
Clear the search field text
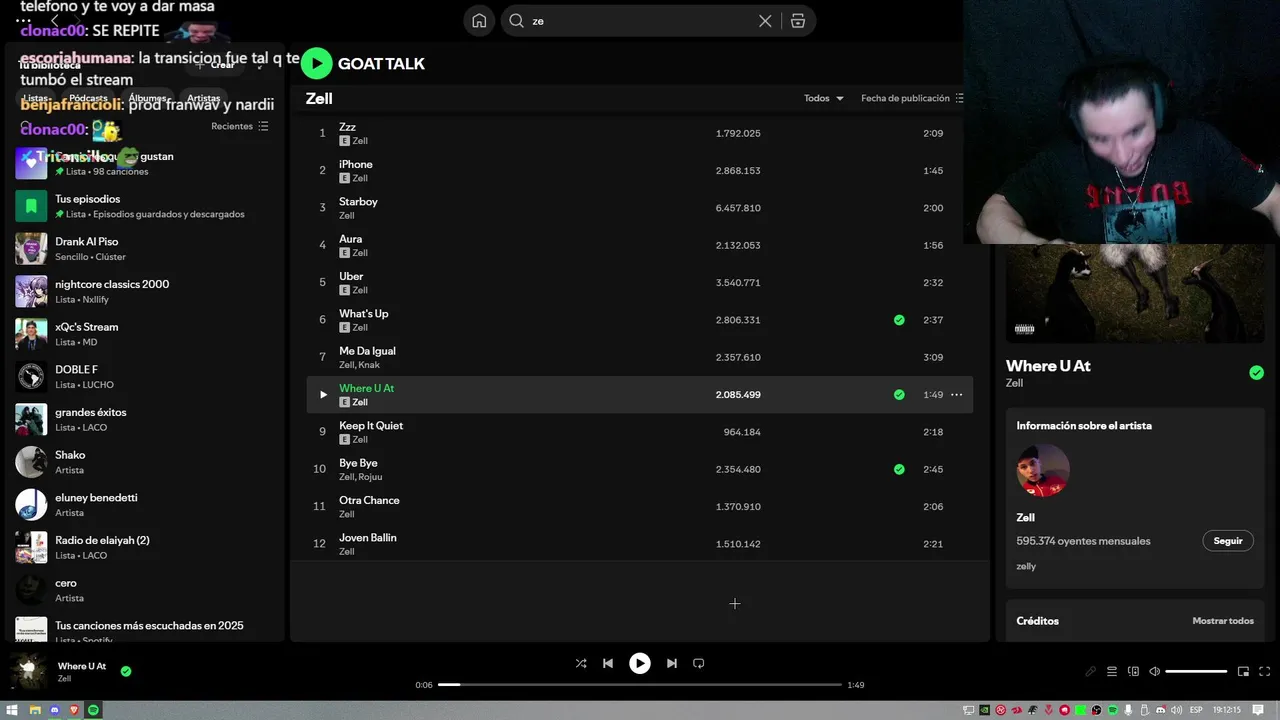[x=765, y=21]
